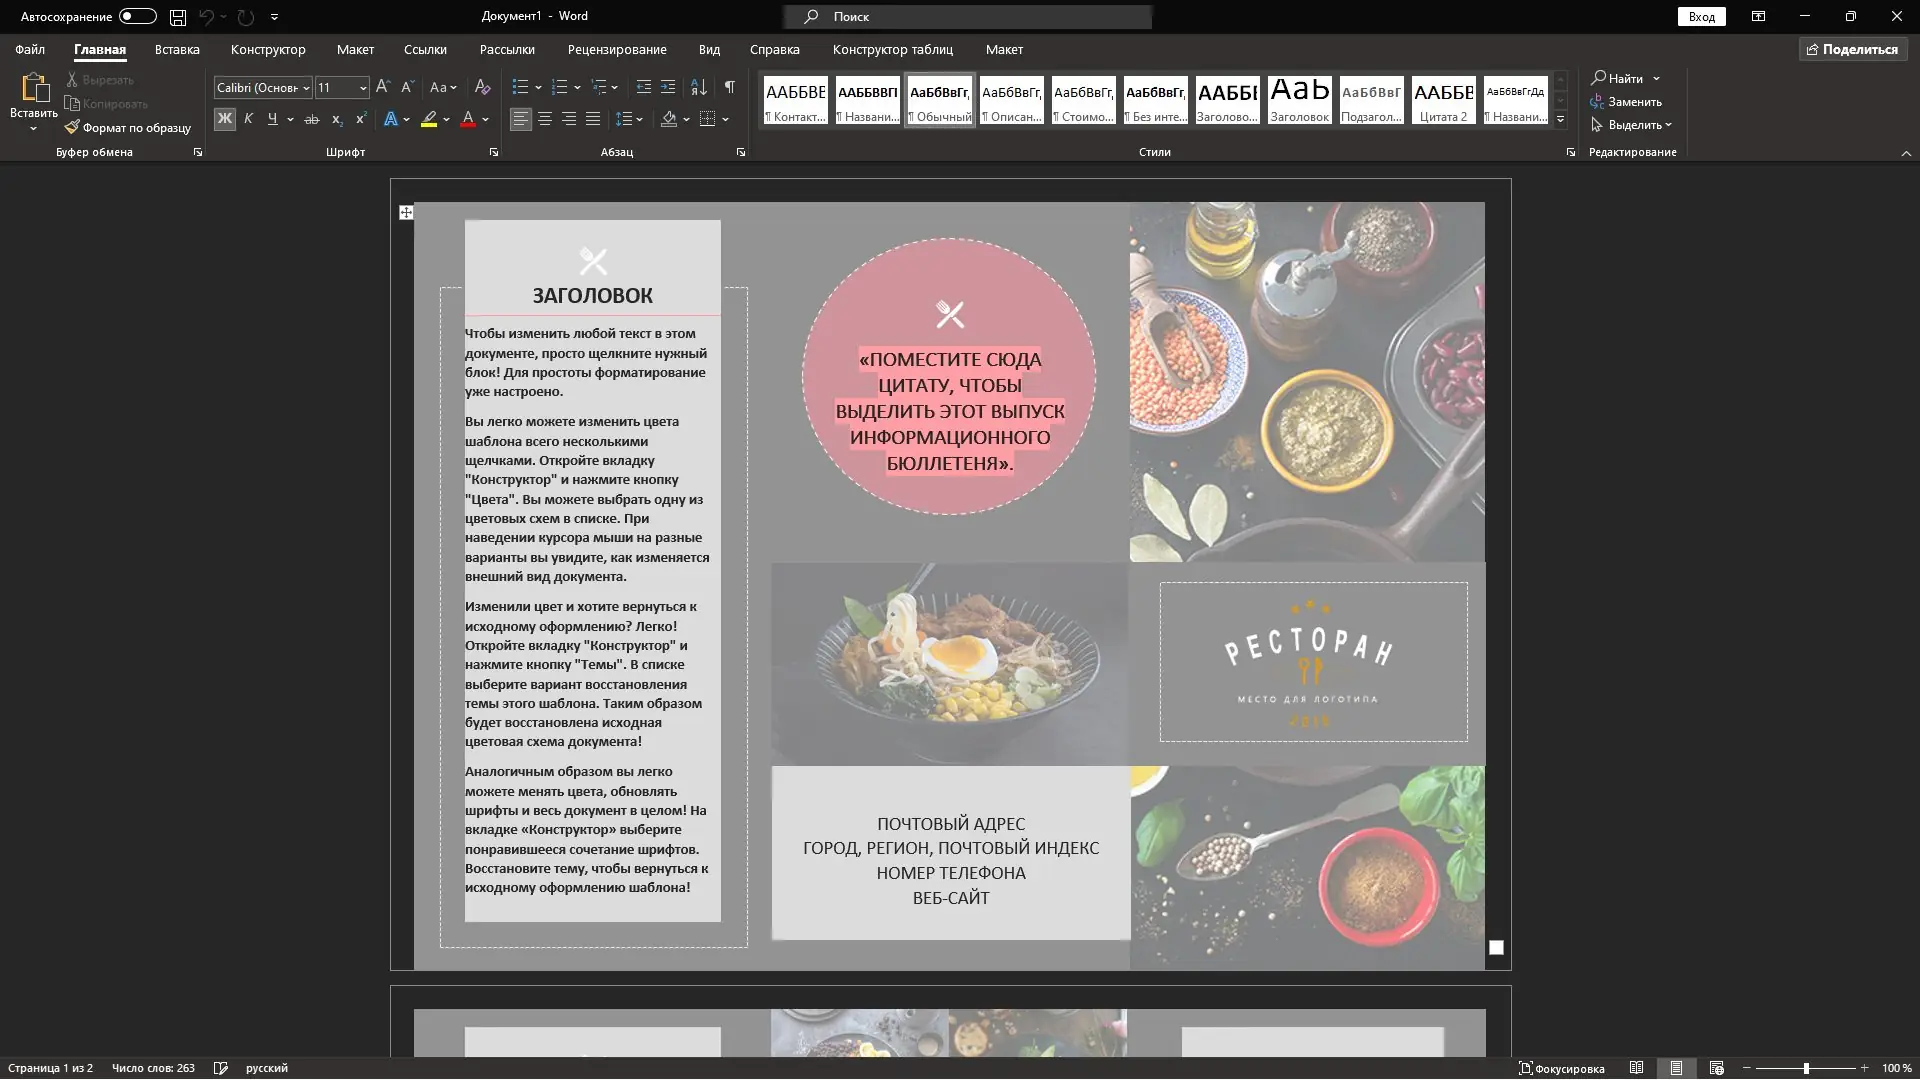Click the Format Painter brush icon
1920x1080 pixels.
tap(72, 127)
